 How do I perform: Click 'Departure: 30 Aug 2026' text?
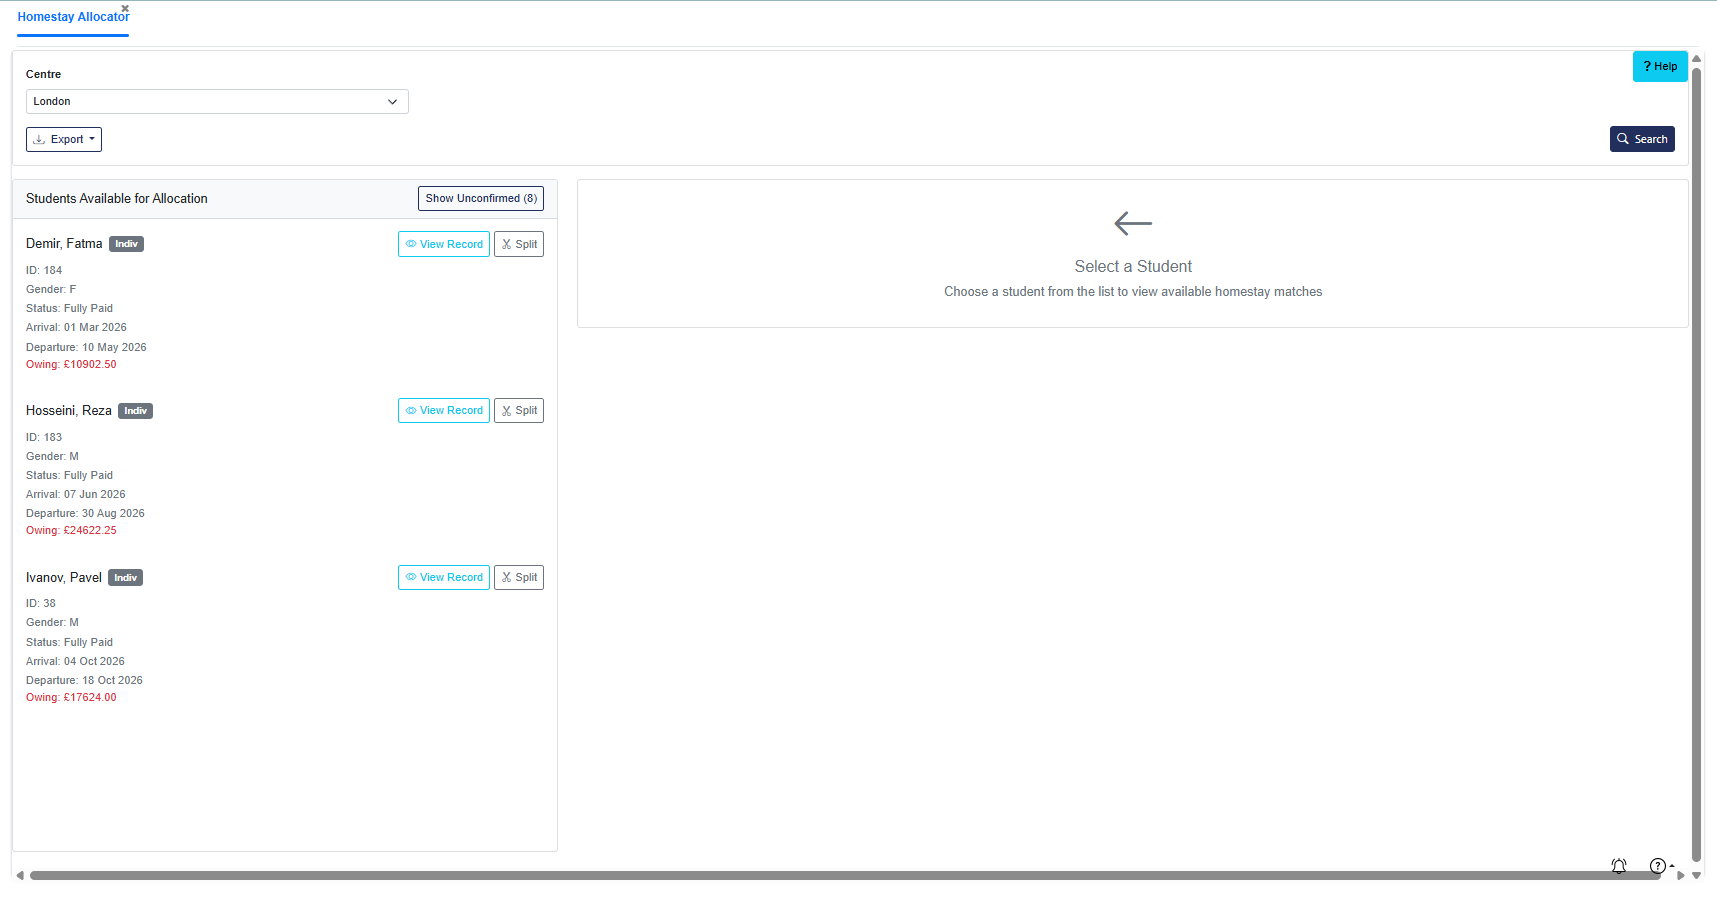pyautogui.click(x=85, y=513)
